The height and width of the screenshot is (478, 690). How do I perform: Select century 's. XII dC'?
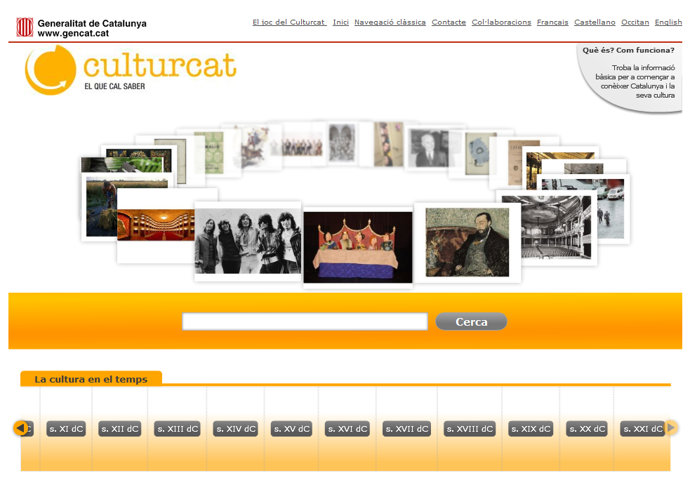click(120, 429)
